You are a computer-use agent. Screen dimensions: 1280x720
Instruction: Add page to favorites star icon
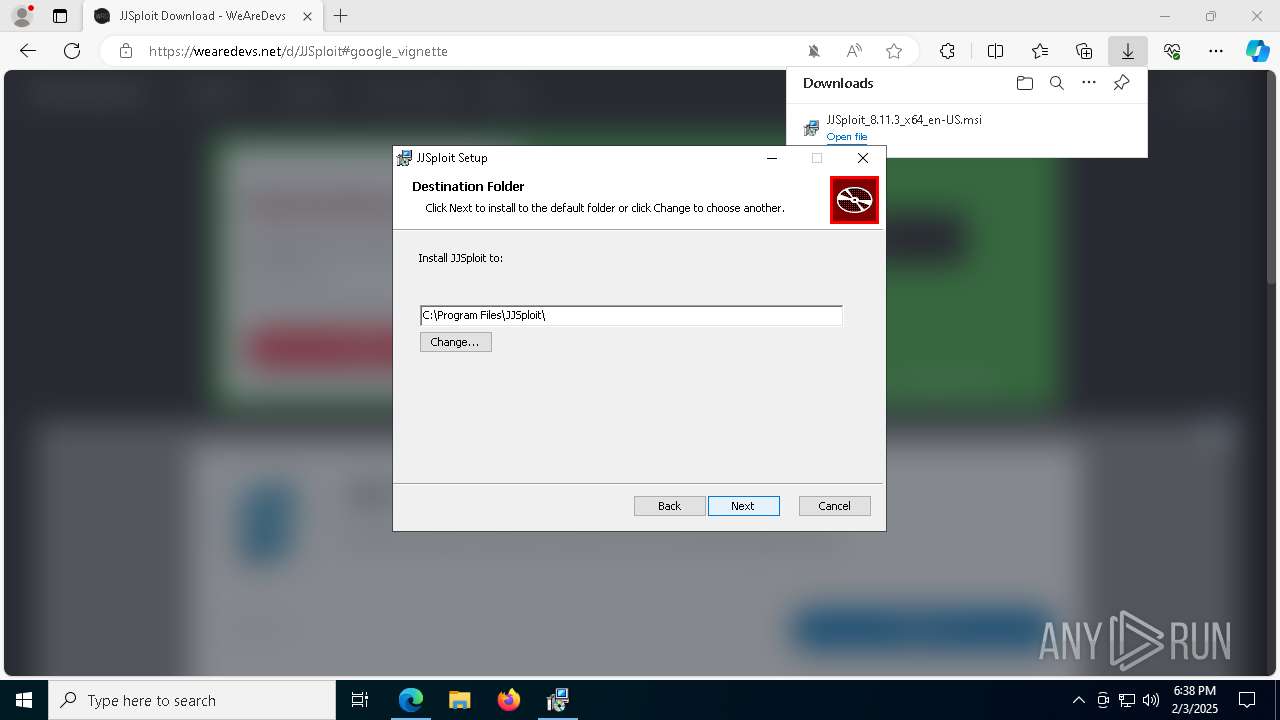pyautogui.click(x=894, y=51)
